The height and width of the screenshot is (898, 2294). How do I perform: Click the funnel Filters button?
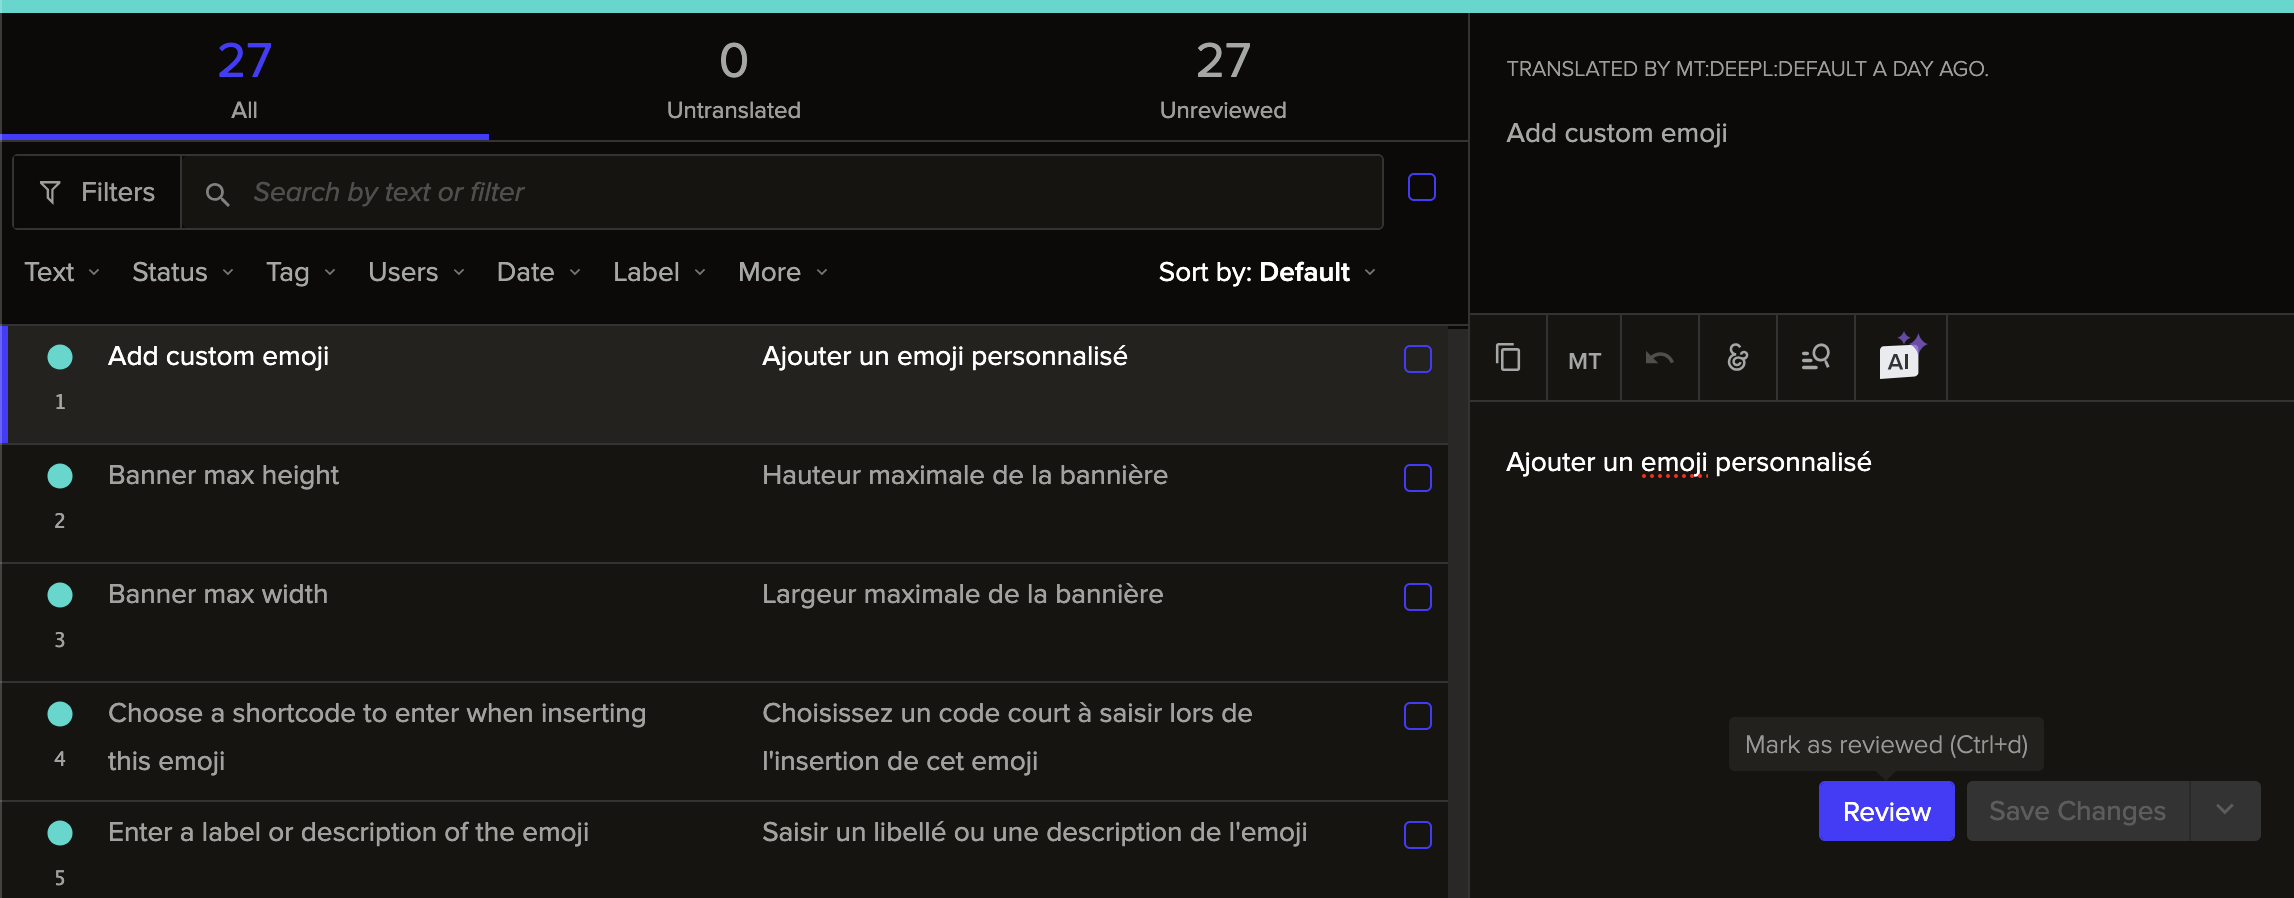coord(97,192)
